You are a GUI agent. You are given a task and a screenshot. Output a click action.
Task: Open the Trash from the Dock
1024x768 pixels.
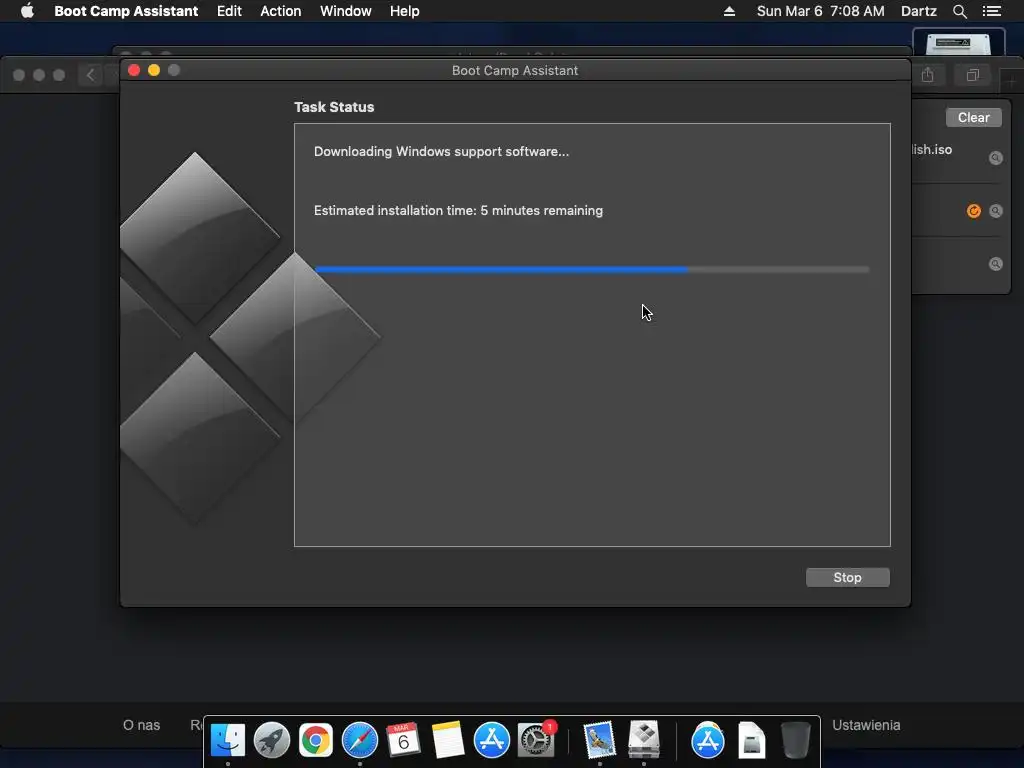[795, 740]
